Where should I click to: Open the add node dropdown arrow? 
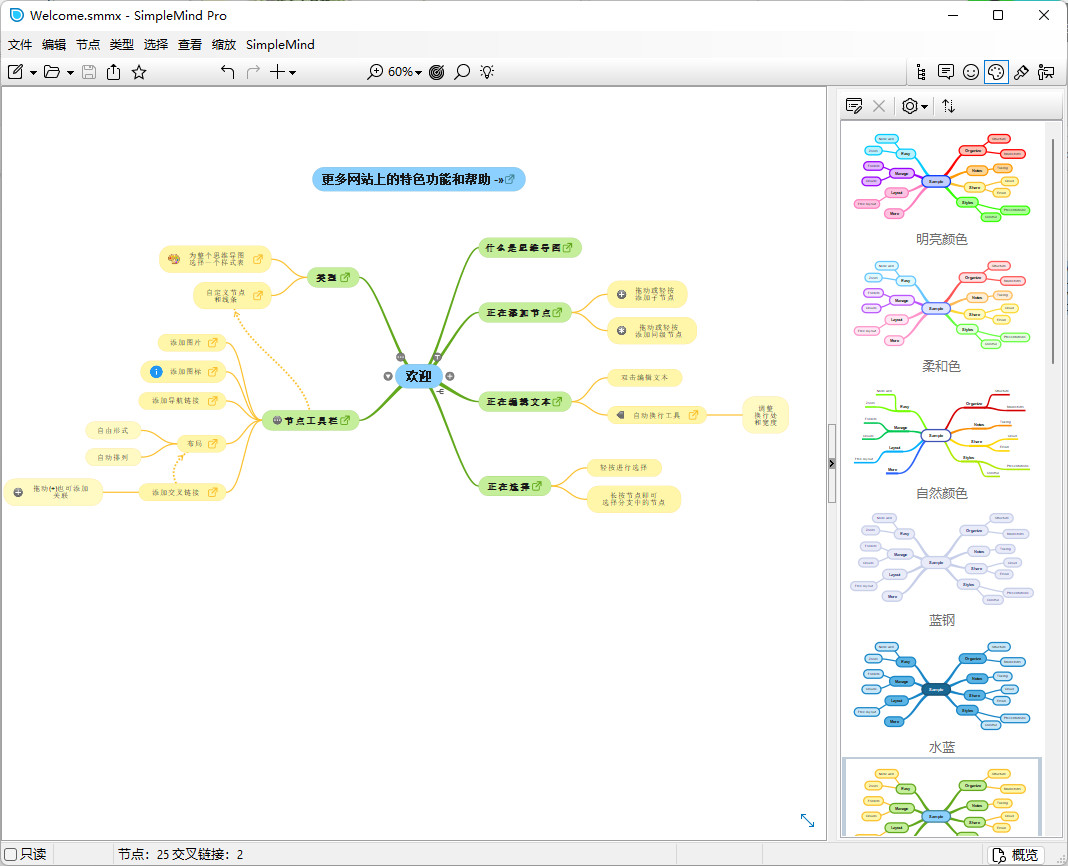[x=292, y=72]
